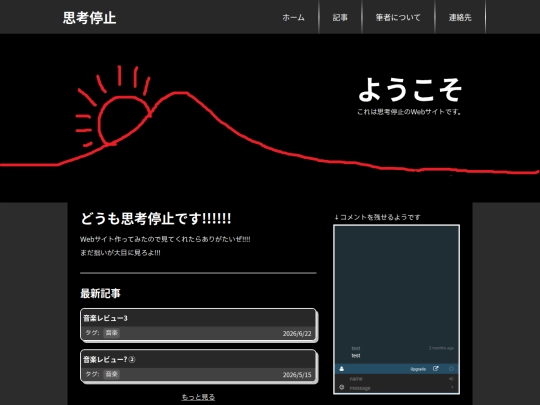The image size is (540, 405).
Task: Open the emoji icon beside the message field
Action: pyautogui.click(x=342, y=387)
